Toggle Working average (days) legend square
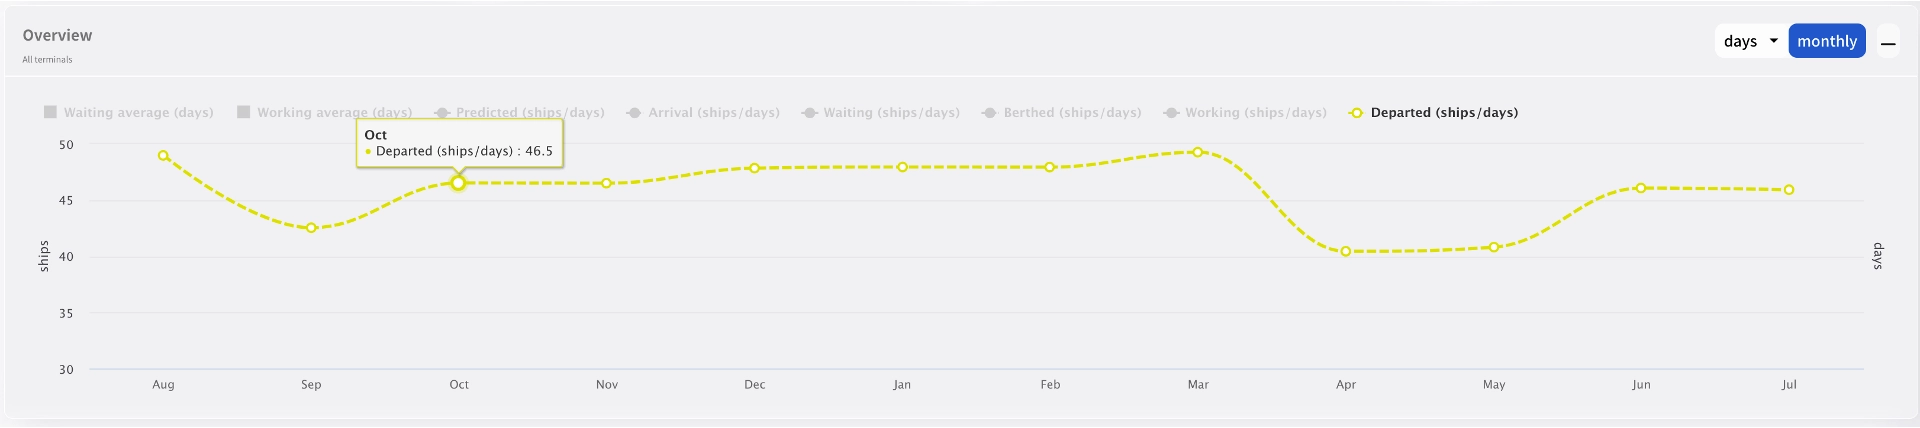Image resolution: width=1920 pixels, height=428 pixels. click(x=243, y=112)
